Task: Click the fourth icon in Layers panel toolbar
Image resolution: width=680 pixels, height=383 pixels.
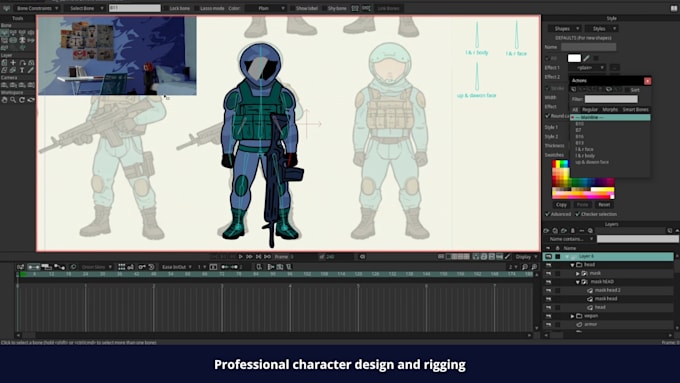Action: (x=572, y=231)
